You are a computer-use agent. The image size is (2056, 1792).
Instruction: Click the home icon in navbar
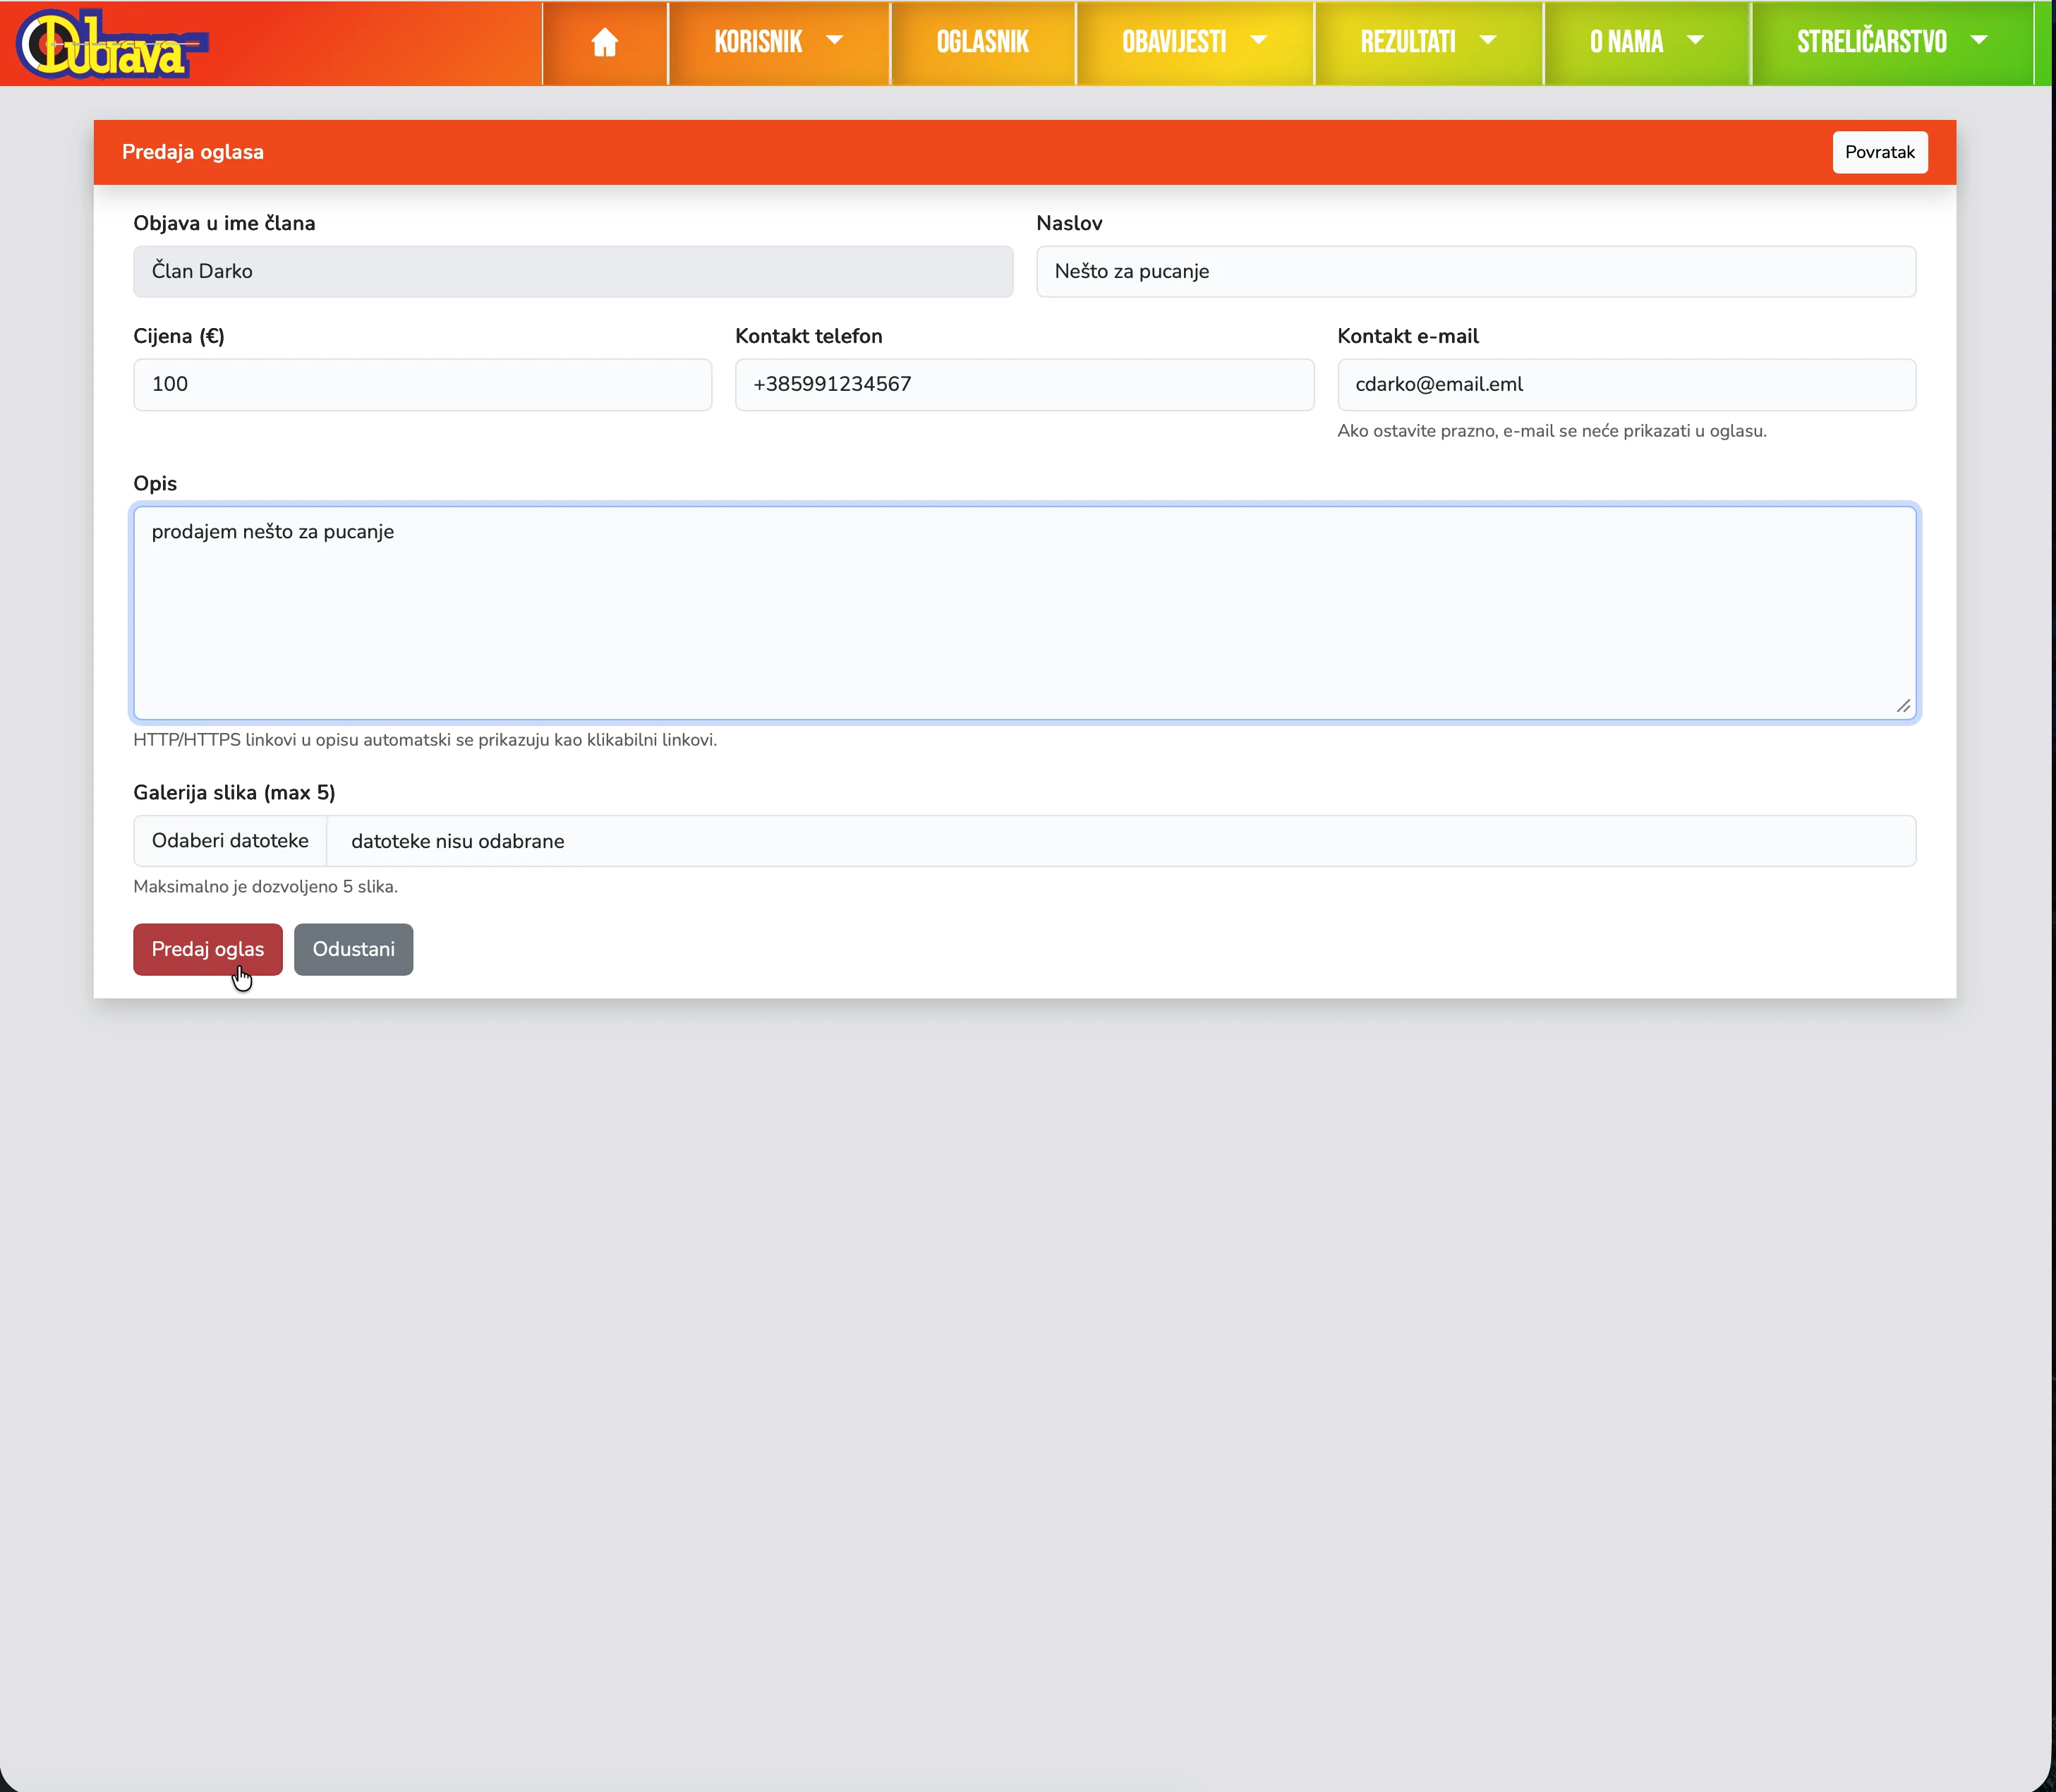pyautogui.click(x=604, y=42)
